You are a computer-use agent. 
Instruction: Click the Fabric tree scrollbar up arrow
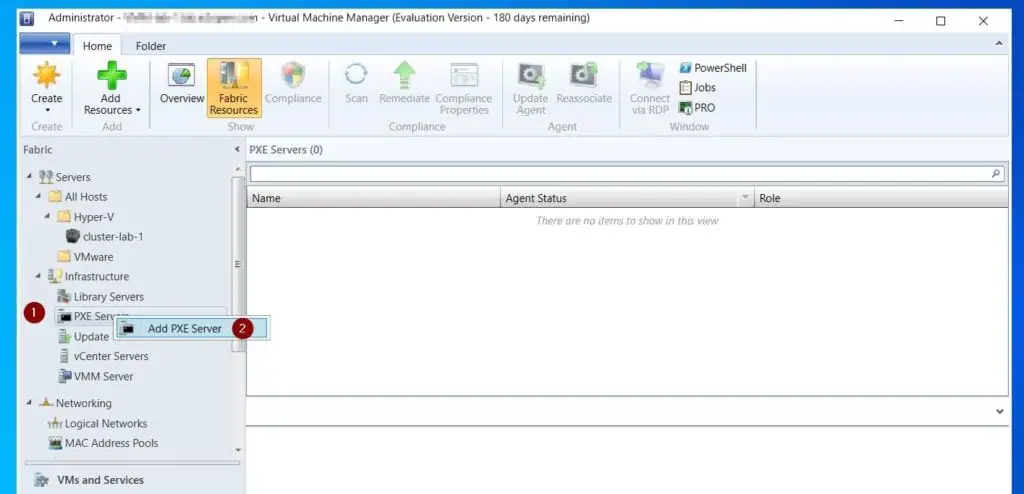[238, 169]
